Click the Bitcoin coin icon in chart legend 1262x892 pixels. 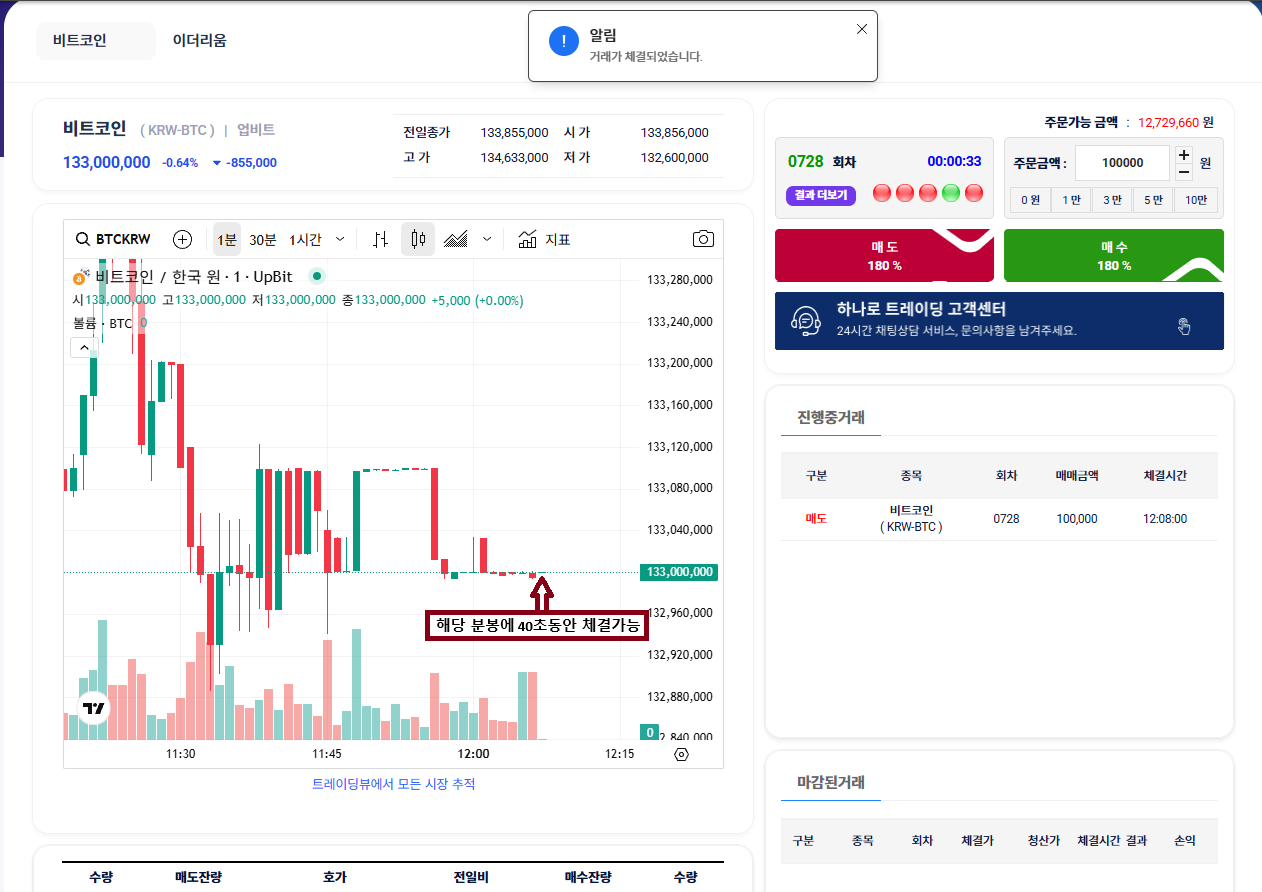pos(81,276)
